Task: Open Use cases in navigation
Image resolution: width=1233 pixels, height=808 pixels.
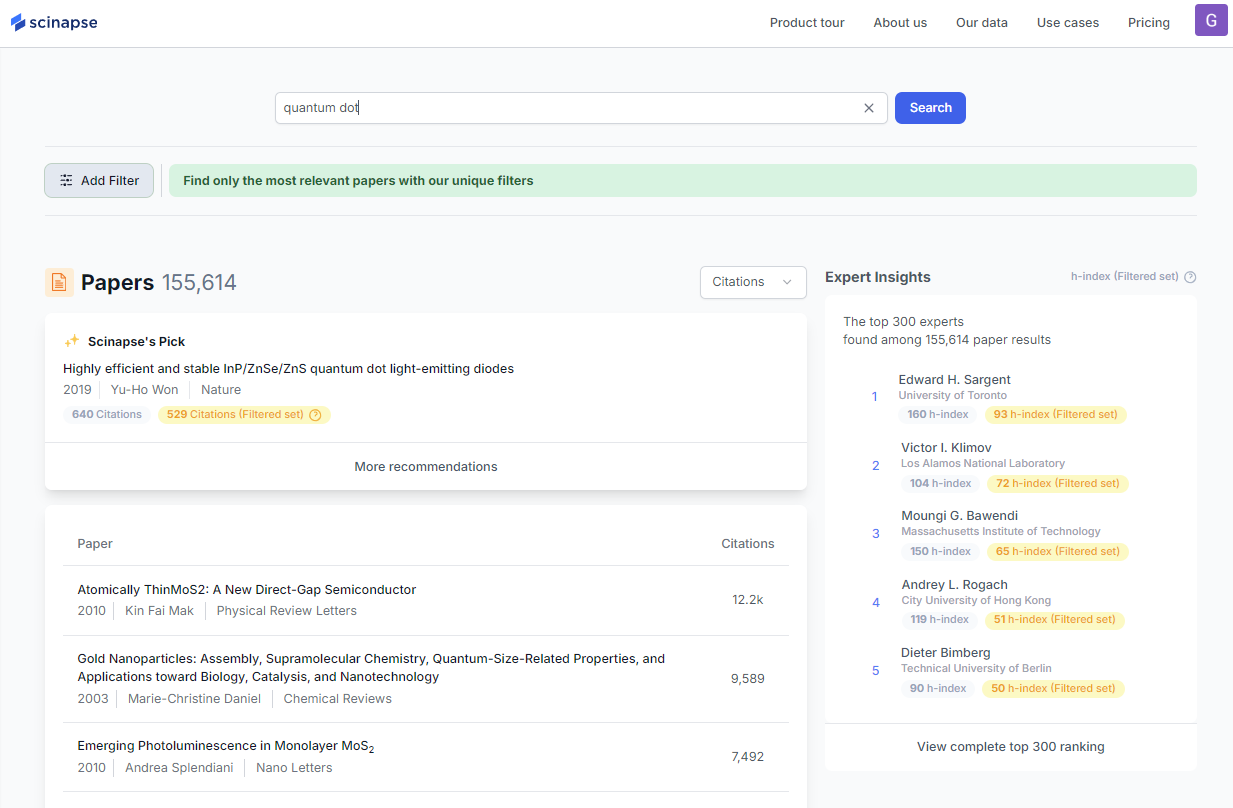Action: [1068, 23]
